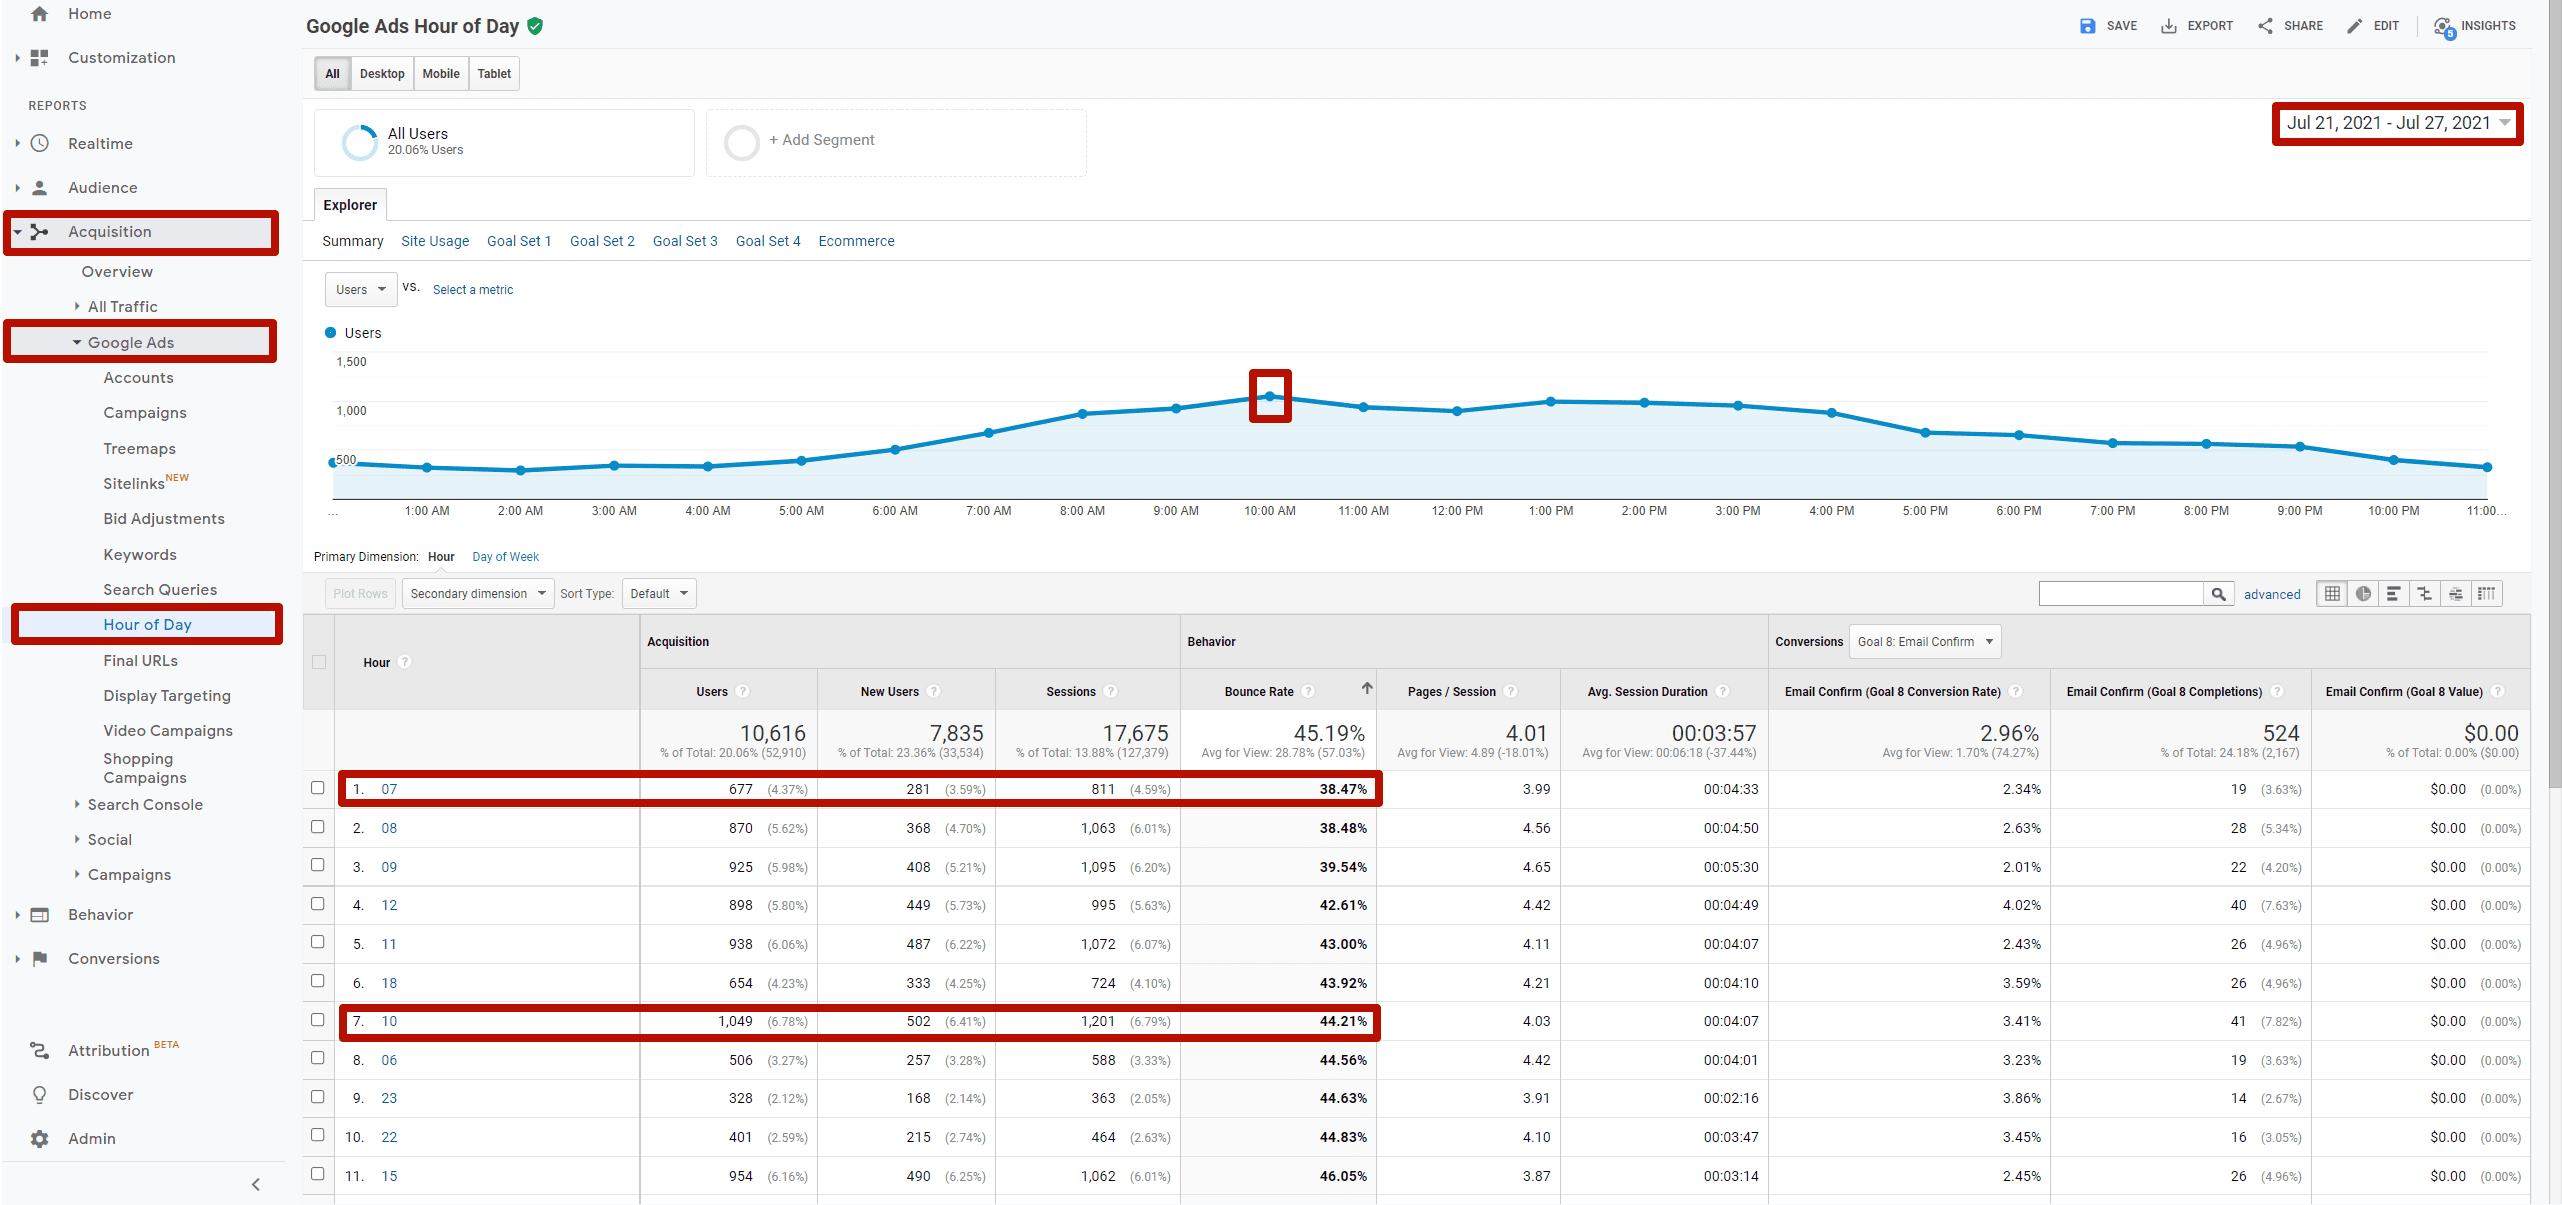The height and width of the screenshot is (1205, 2562).
Task: Switch to Site Usage tab
Action: click(435, 241)
